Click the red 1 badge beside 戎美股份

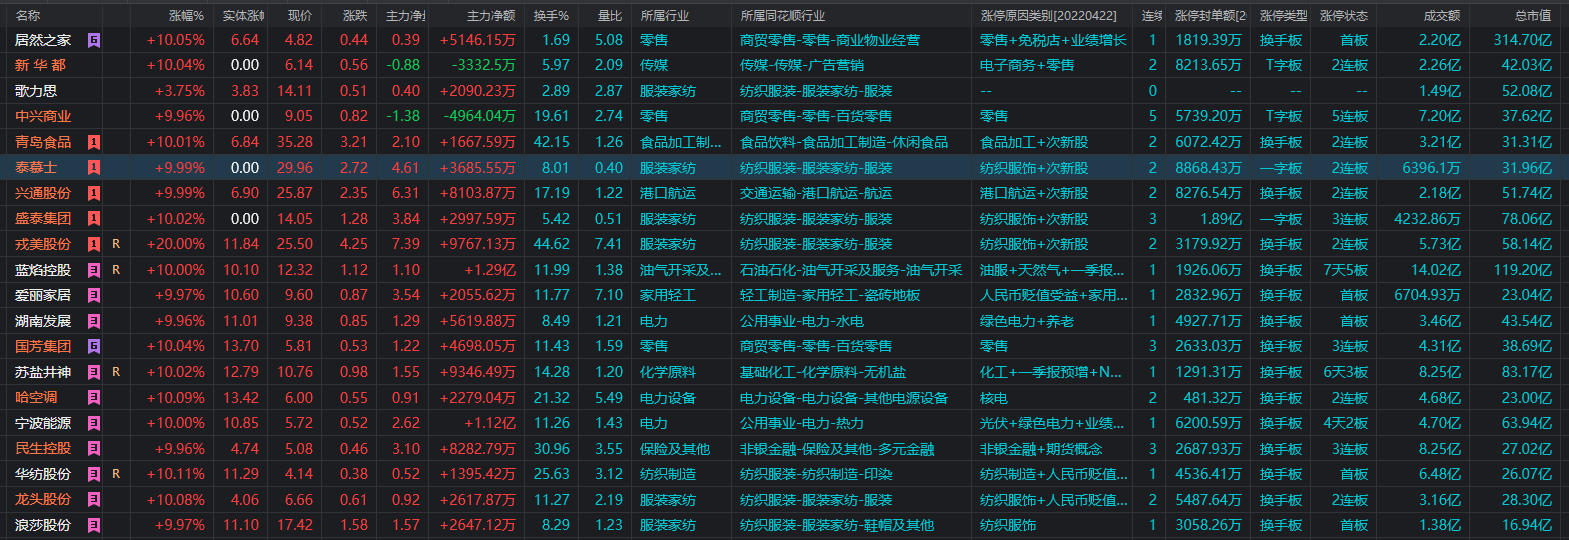tap(94, 244)
